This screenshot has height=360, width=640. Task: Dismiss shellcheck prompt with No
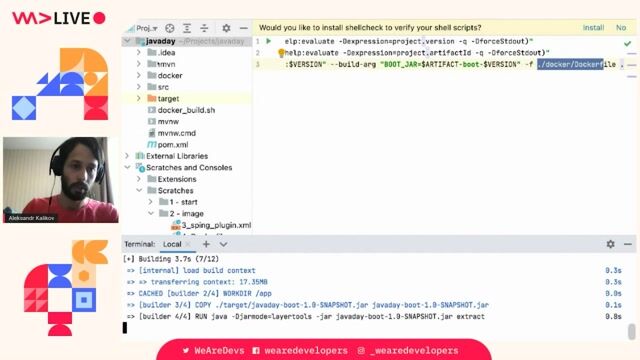(621, 28)
